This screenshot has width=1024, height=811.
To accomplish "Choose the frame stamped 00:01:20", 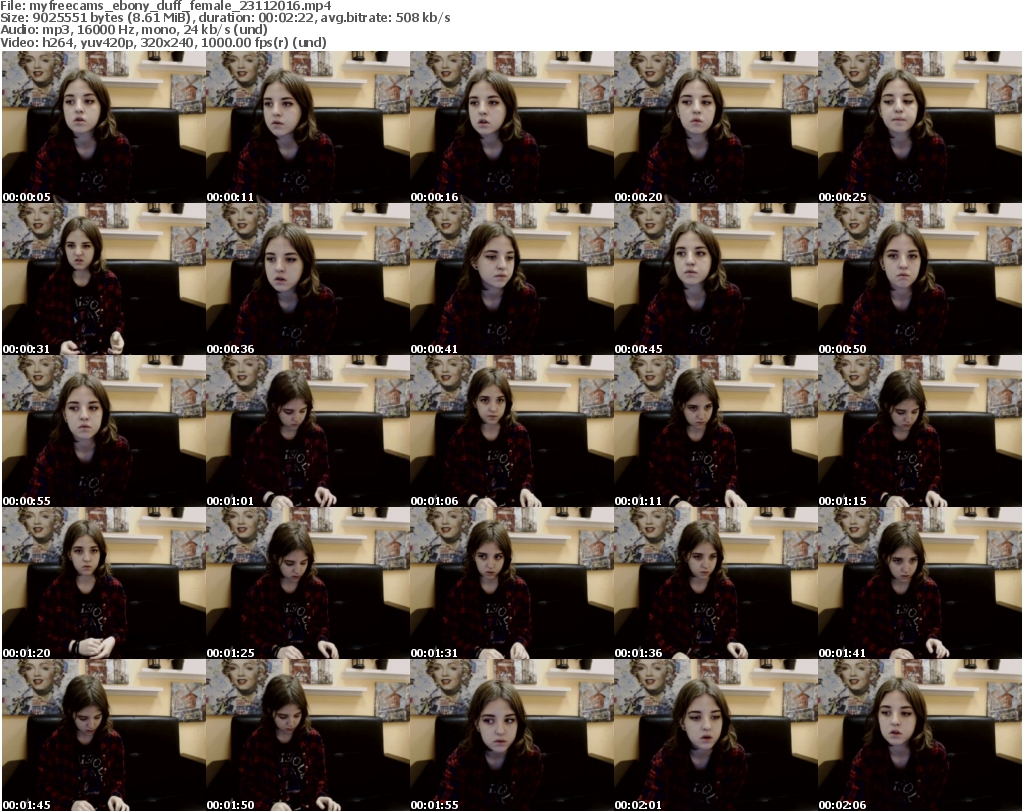I will 104,582.
